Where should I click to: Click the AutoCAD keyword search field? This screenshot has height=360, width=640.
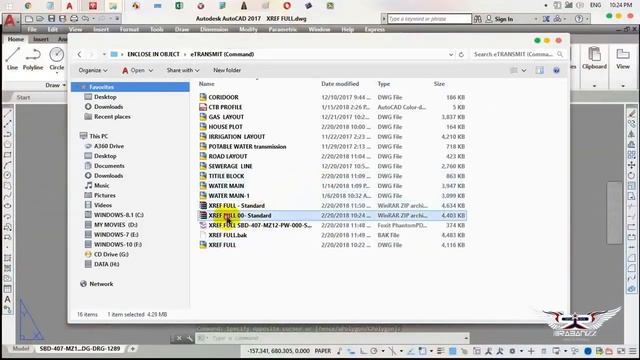(x=429, y=19)
